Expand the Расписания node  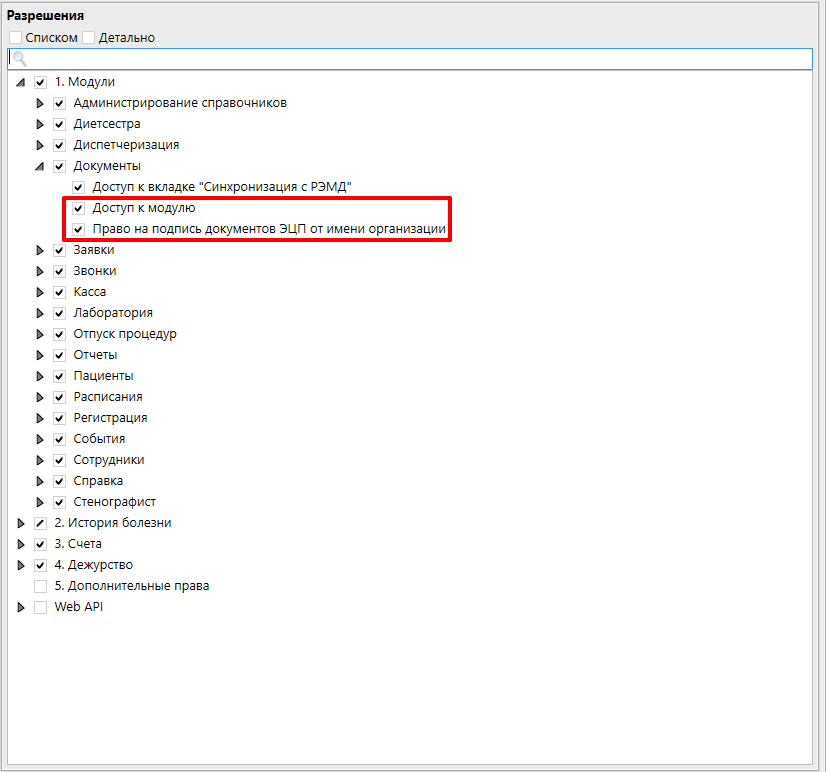click(x=40, y=397)
